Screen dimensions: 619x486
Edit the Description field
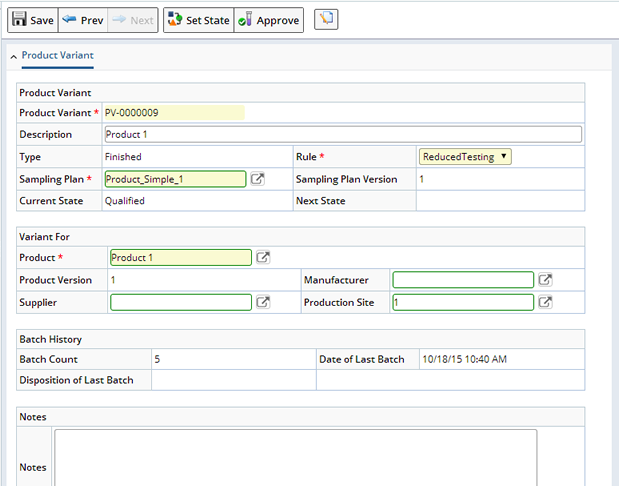tap(343, 134)
